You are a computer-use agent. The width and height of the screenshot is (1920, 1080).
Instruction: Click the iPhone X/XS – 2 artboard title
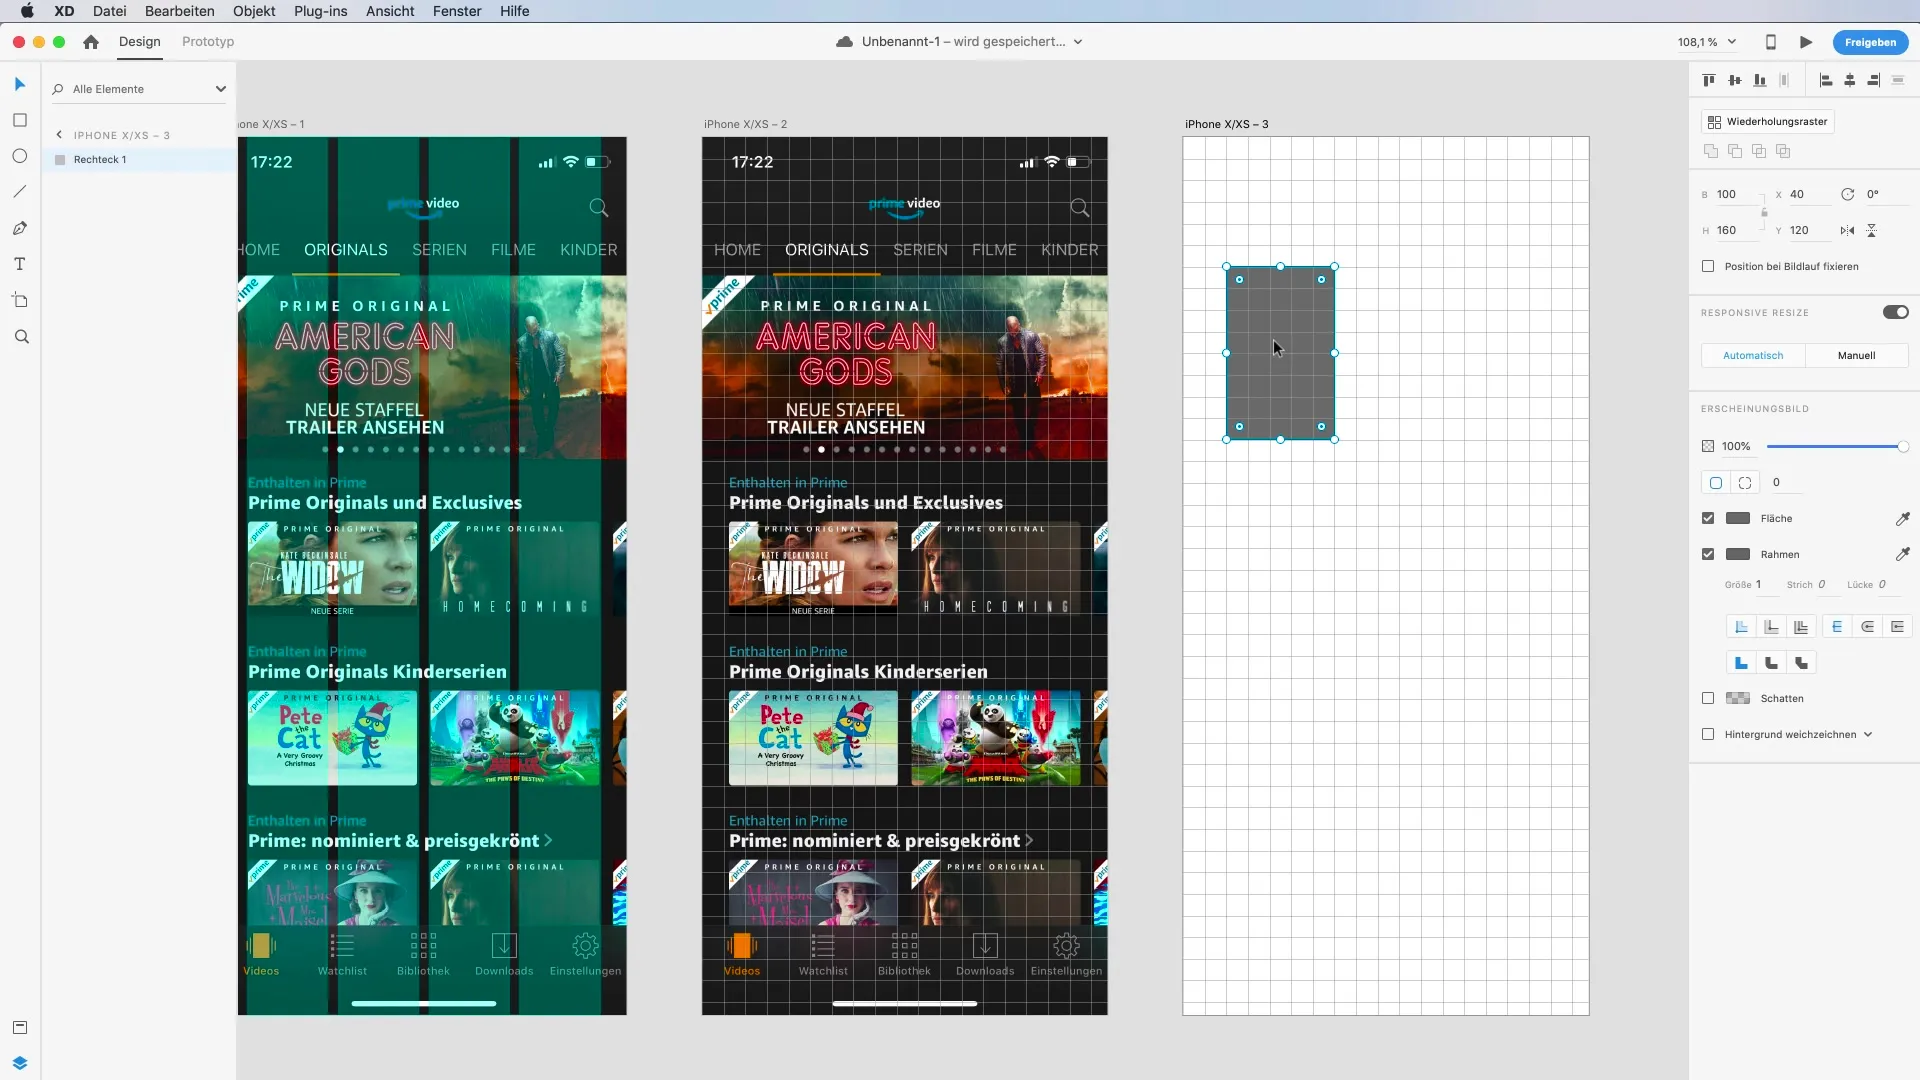(745, 124)
